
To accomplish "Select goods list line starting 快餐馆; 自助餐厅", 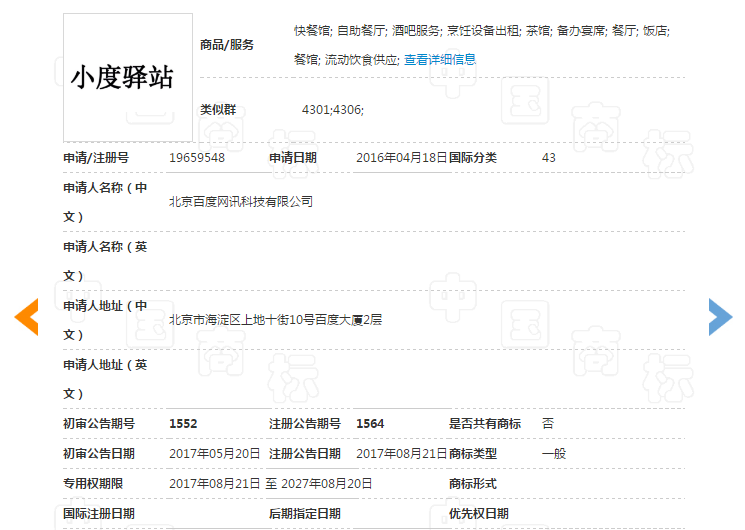I will click(x=482, y=31).
